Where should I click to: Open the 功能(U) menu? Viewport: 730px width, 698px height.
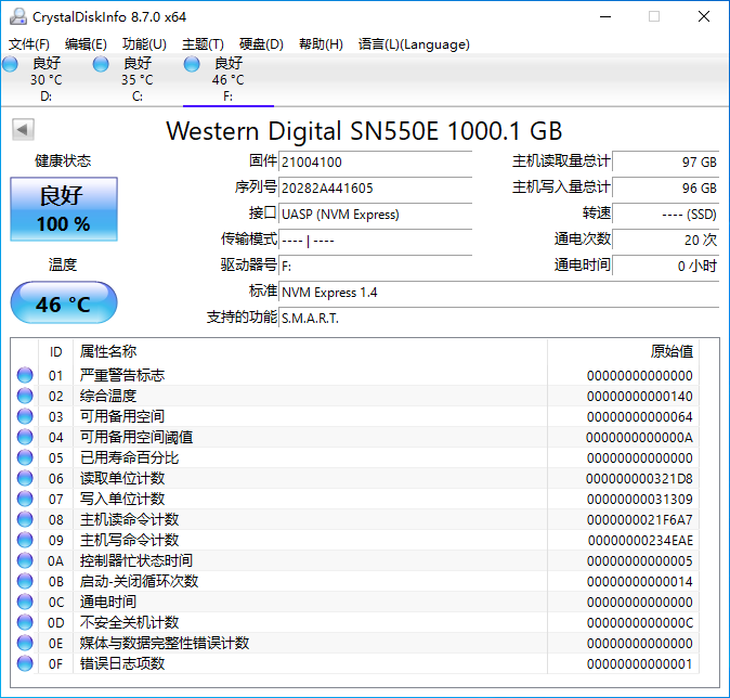click(144, 44)
